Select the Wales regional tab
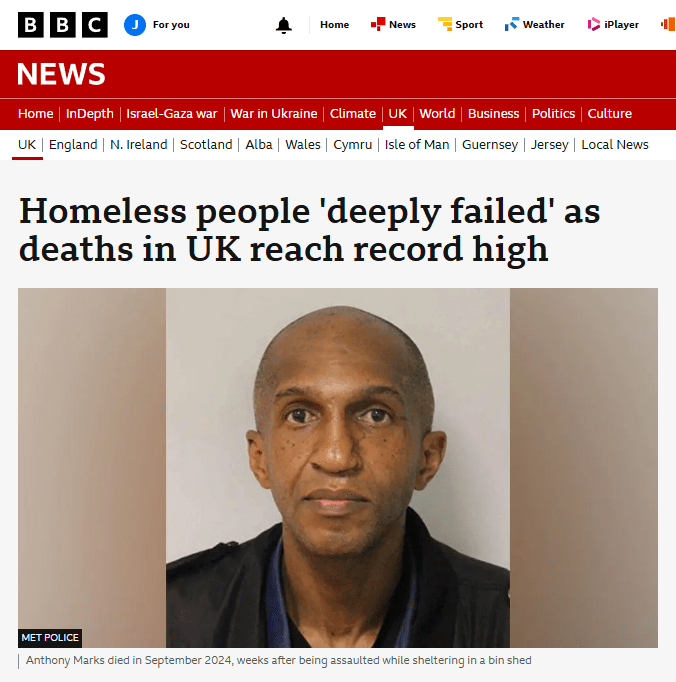Screen dimensions: 676x682 pyautogui.click(x=303, y=144)
